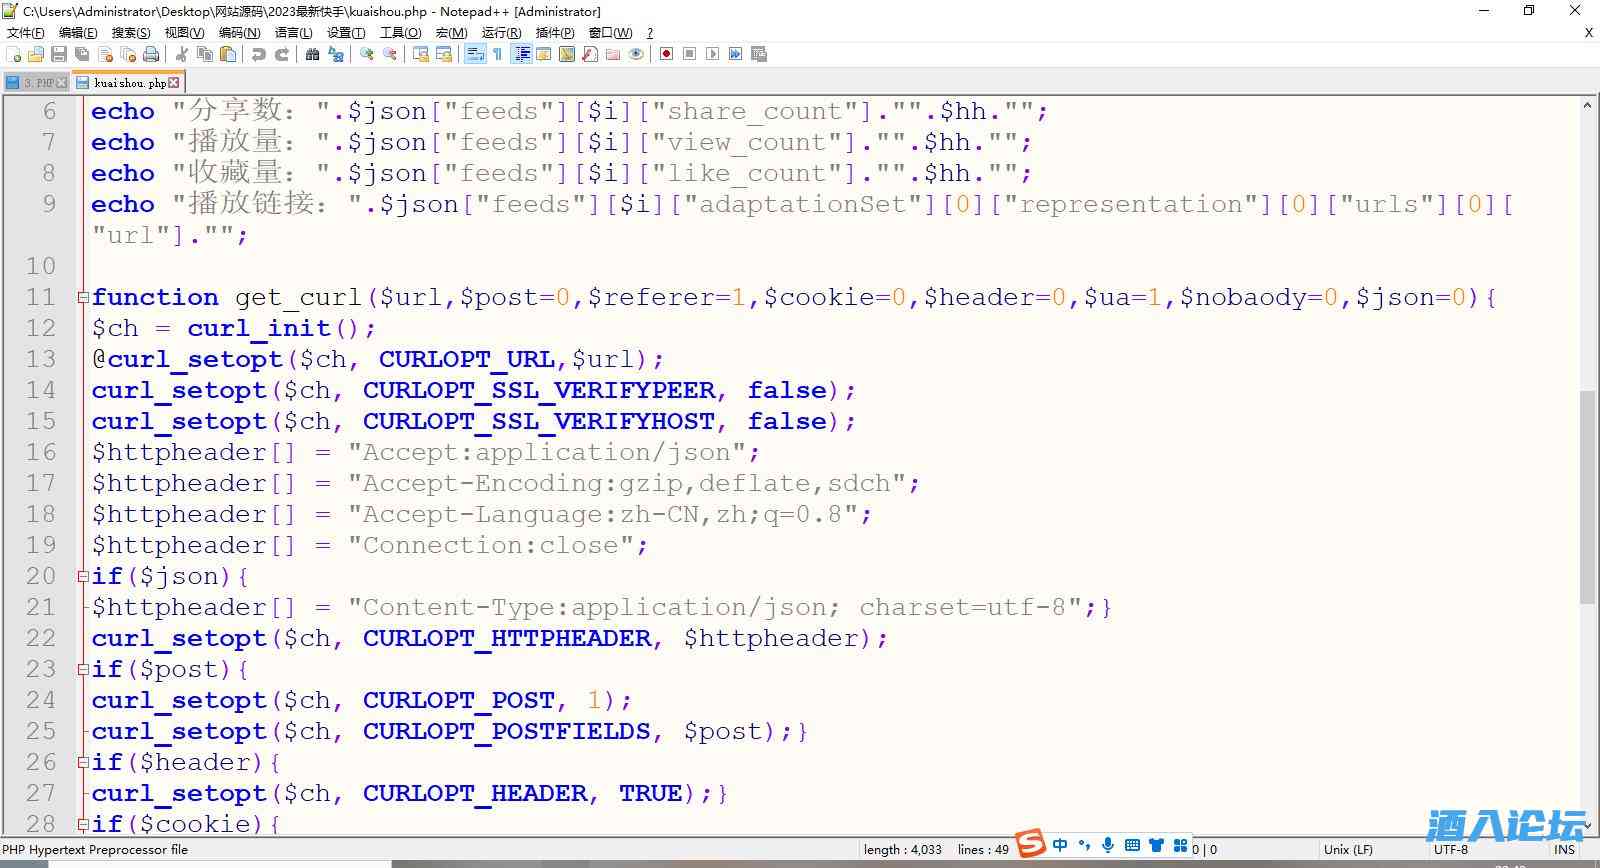Collapse the get_curl function fold marker
The width and height of the screenshot is (1600, 868).
click(x=83, y=298)
